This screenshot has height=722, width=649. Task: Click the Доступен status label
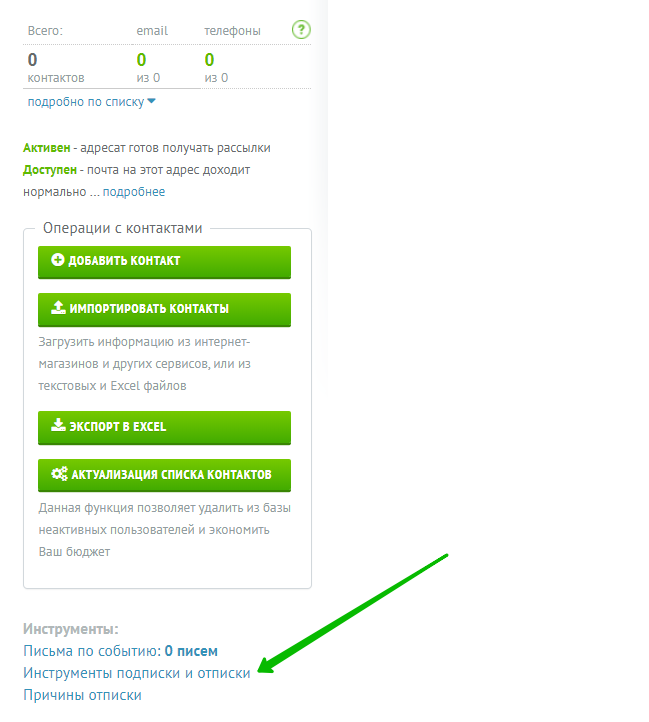pyautogui.click(x=50, y=170)
